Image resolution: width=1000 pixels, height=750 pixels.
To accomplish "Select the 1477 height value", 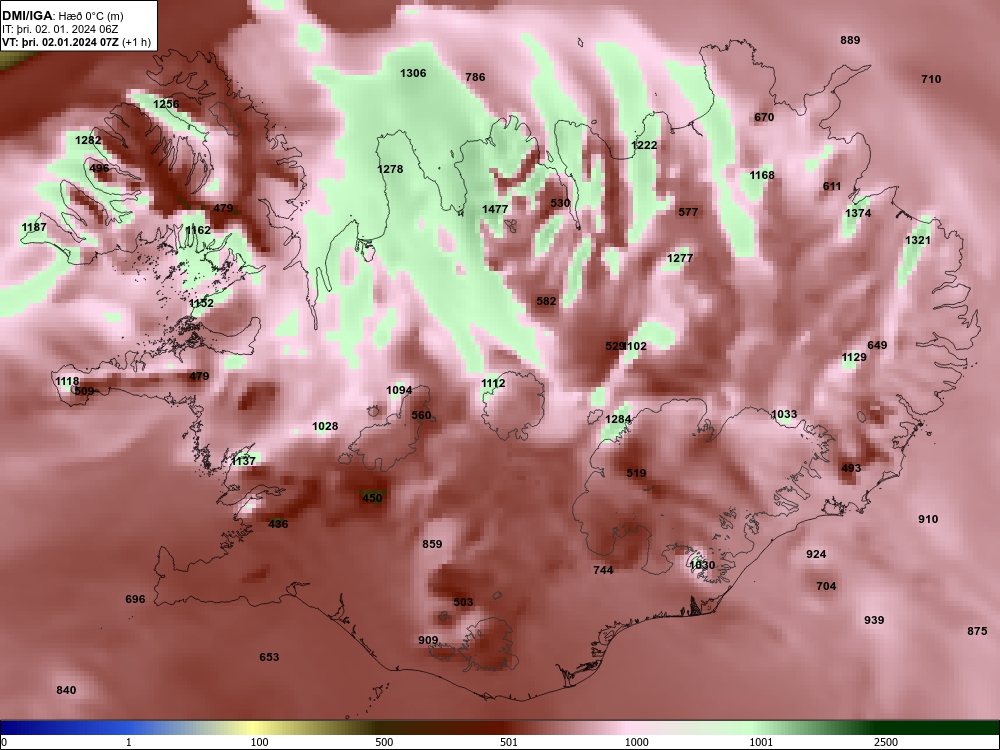I will point(495,209).
